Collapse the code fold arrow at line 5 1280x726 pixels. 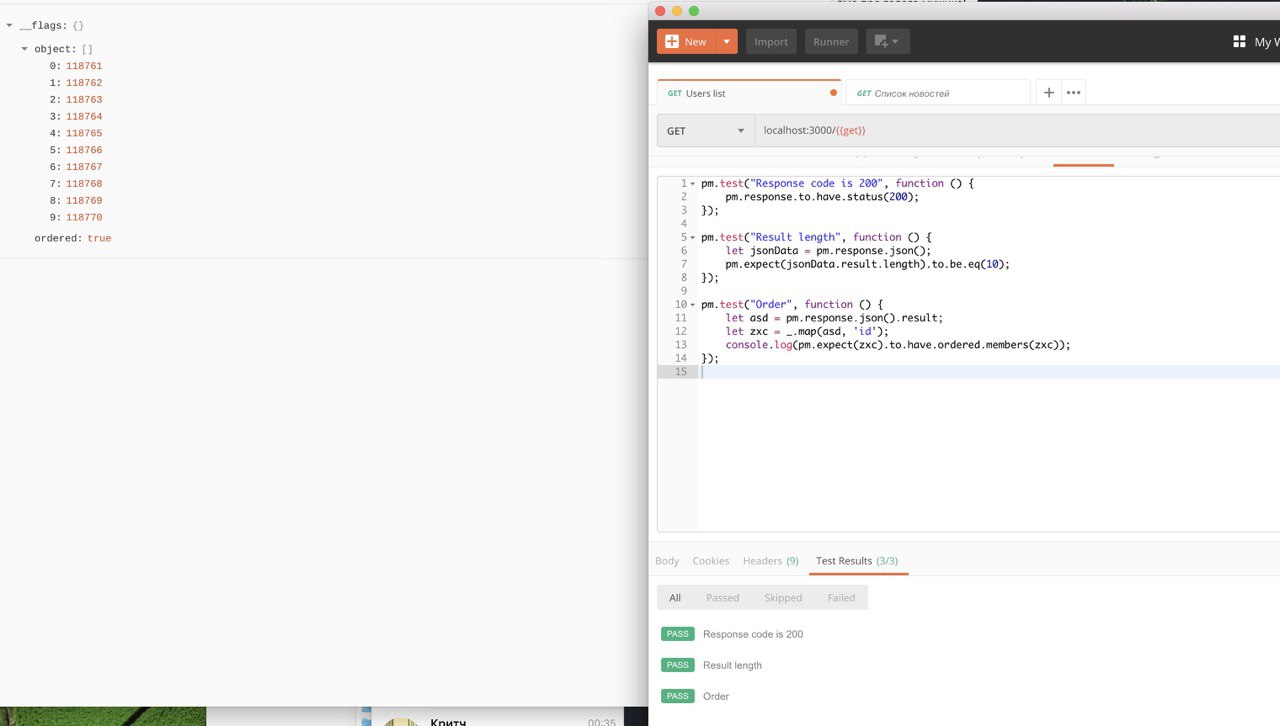692,238
